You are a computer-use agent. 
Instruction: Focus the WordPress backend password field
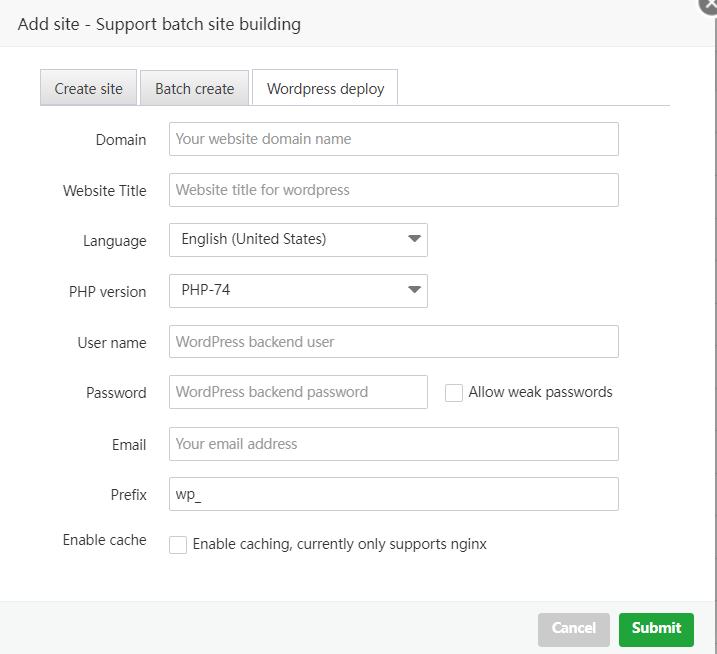click(x=298, y=392)
